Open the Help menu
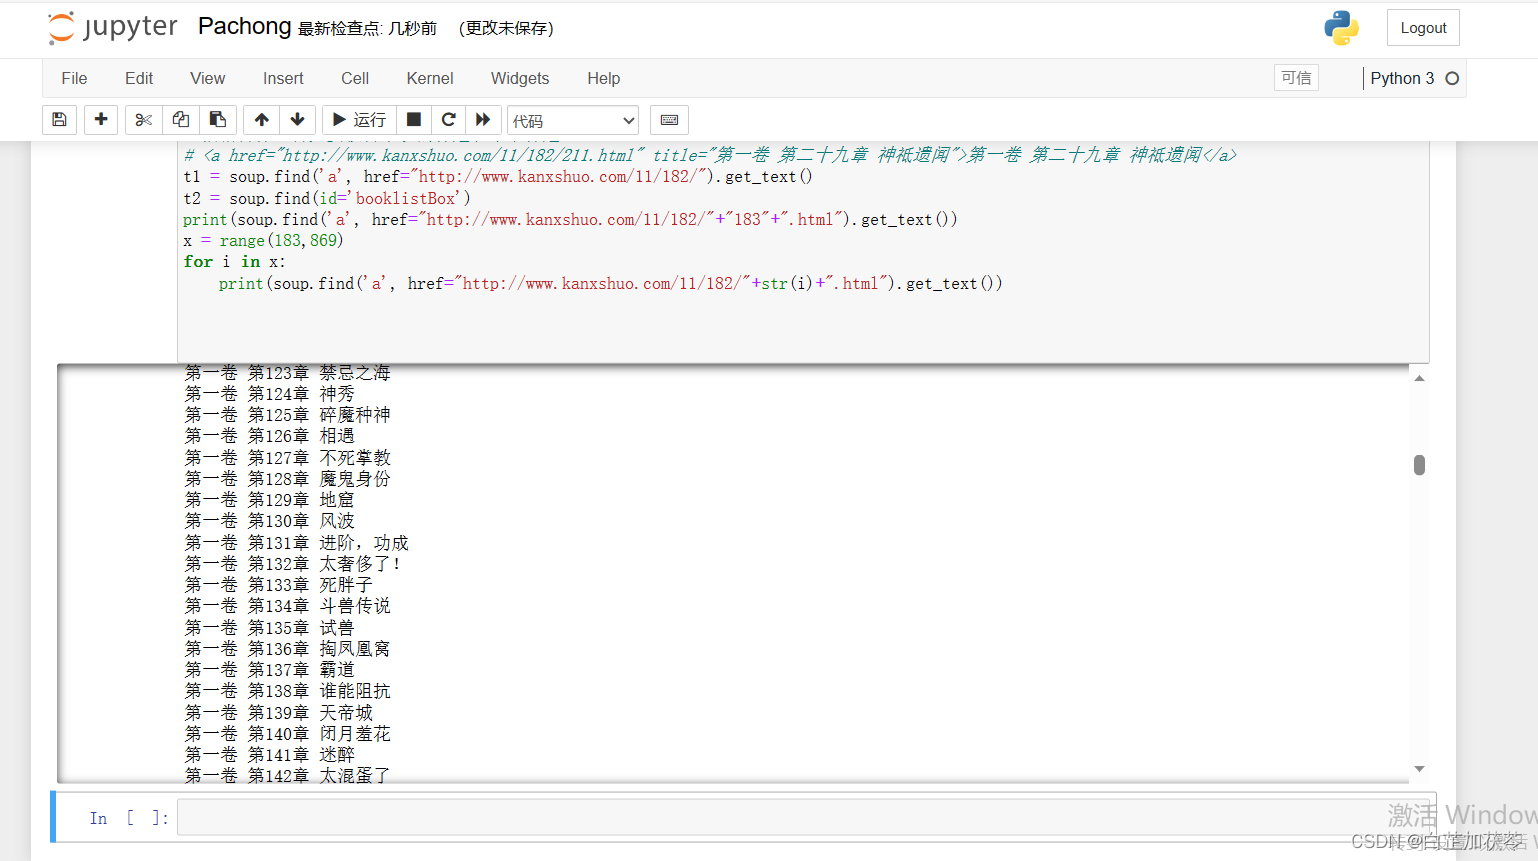The height and width of the screenshot is (861, 1538). click(x=603, y=78)
